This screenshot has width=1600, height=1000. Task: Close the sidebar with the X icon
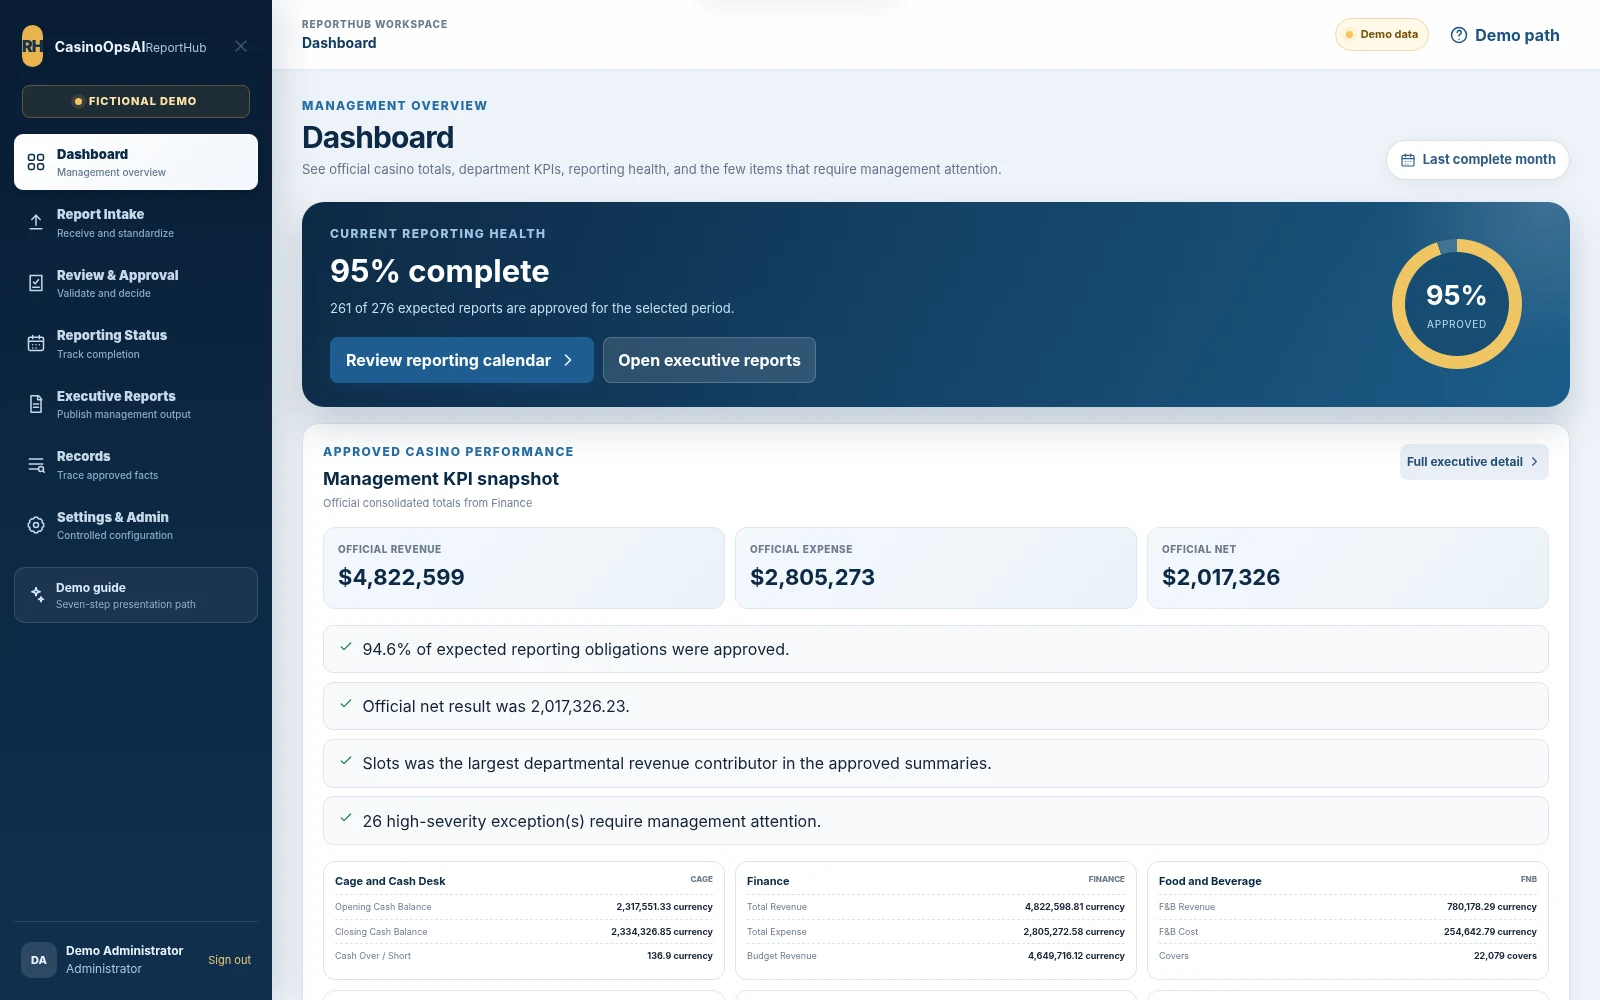click(x=241, y=46)
